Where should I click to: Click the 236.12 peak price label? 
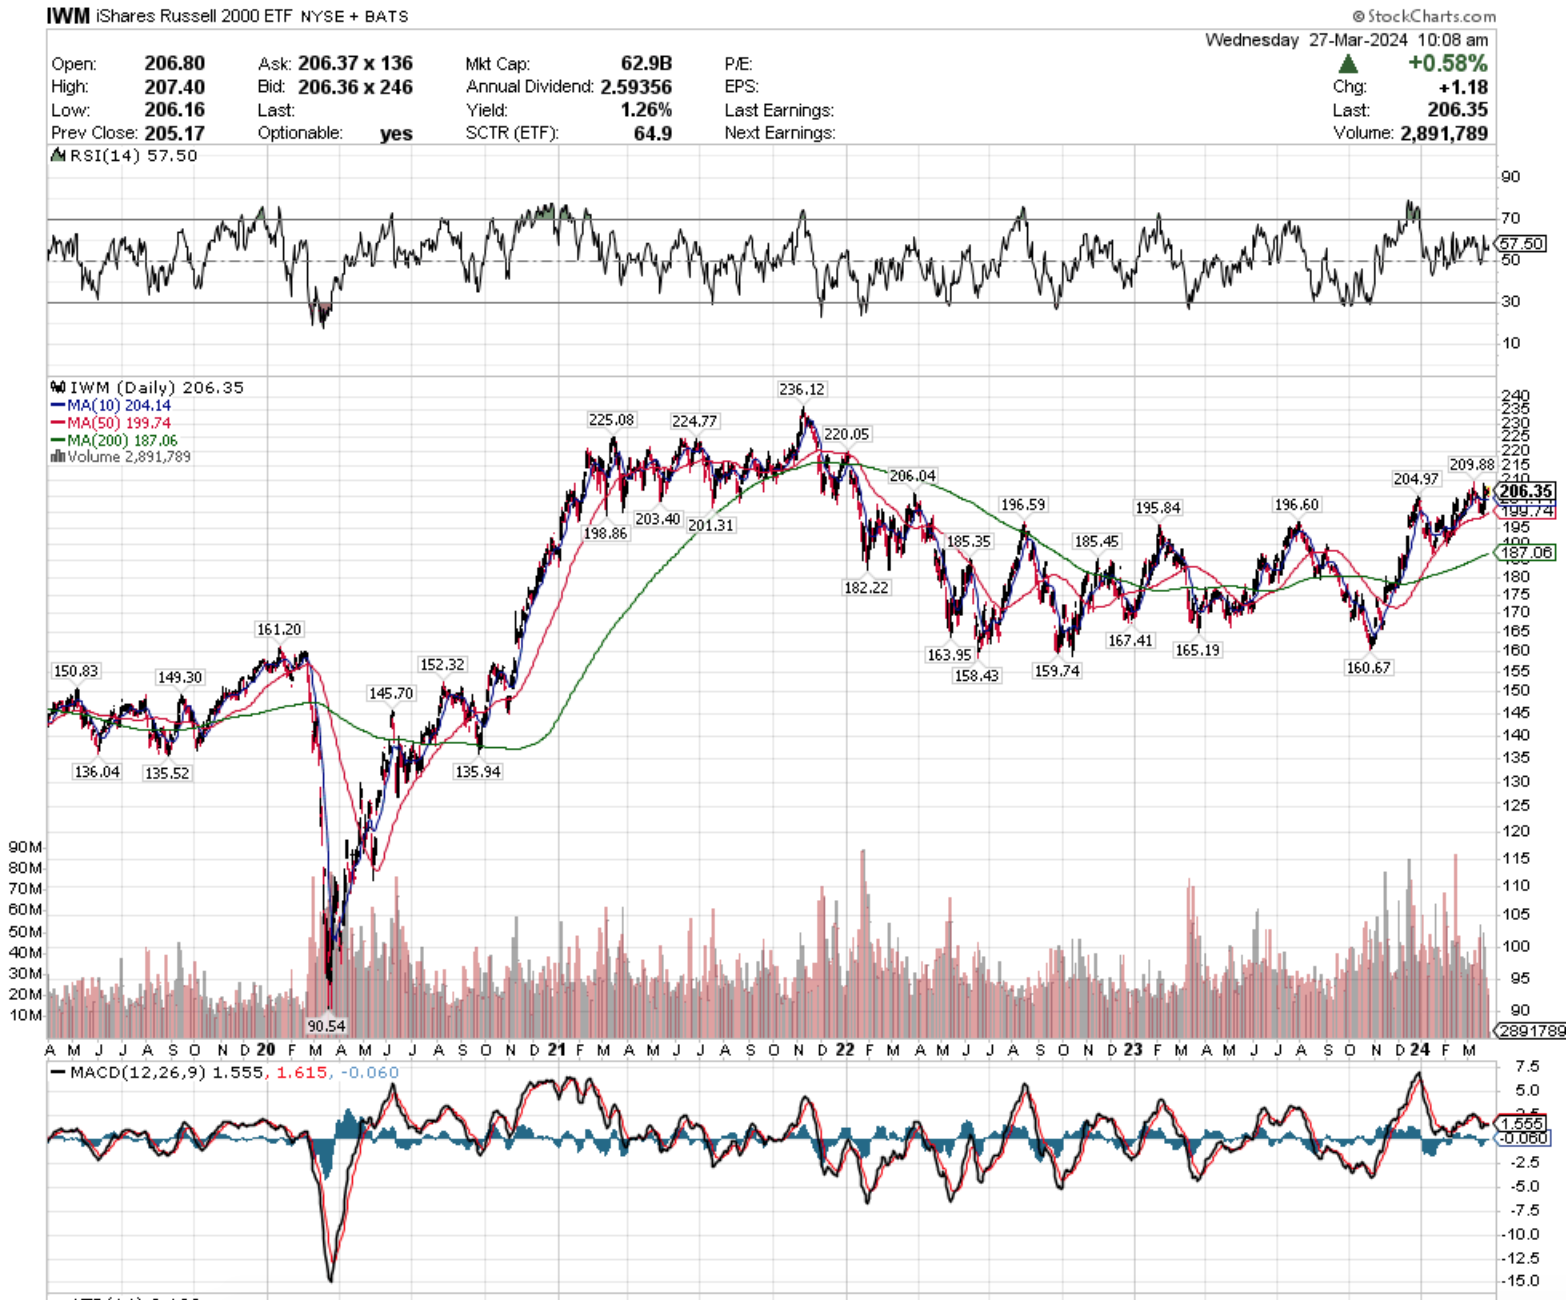(802, 389)
